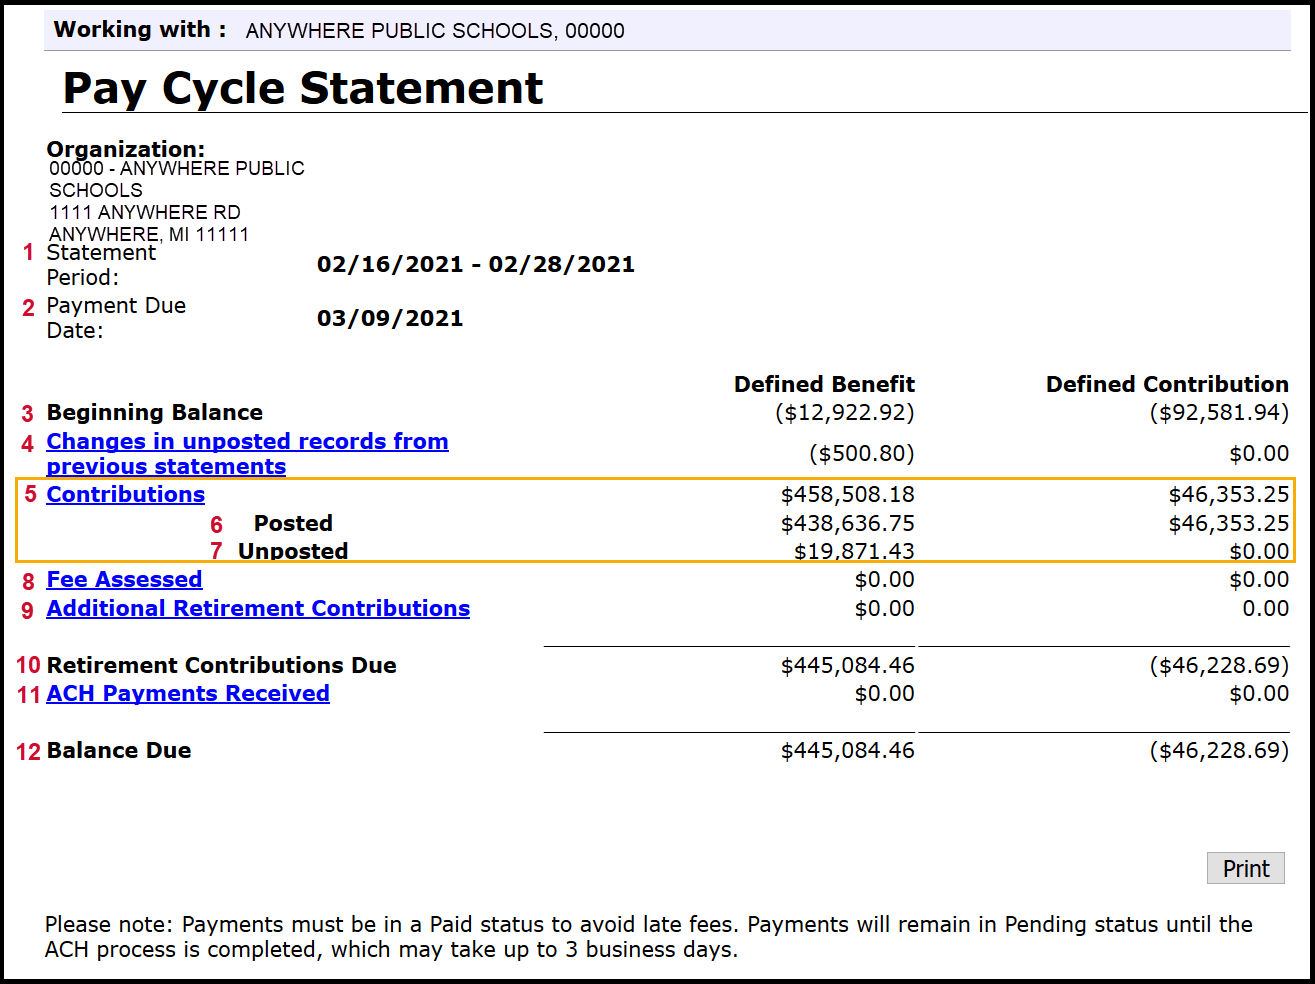Select the Defined Benefit balance due amount

(x=846, y=751)
